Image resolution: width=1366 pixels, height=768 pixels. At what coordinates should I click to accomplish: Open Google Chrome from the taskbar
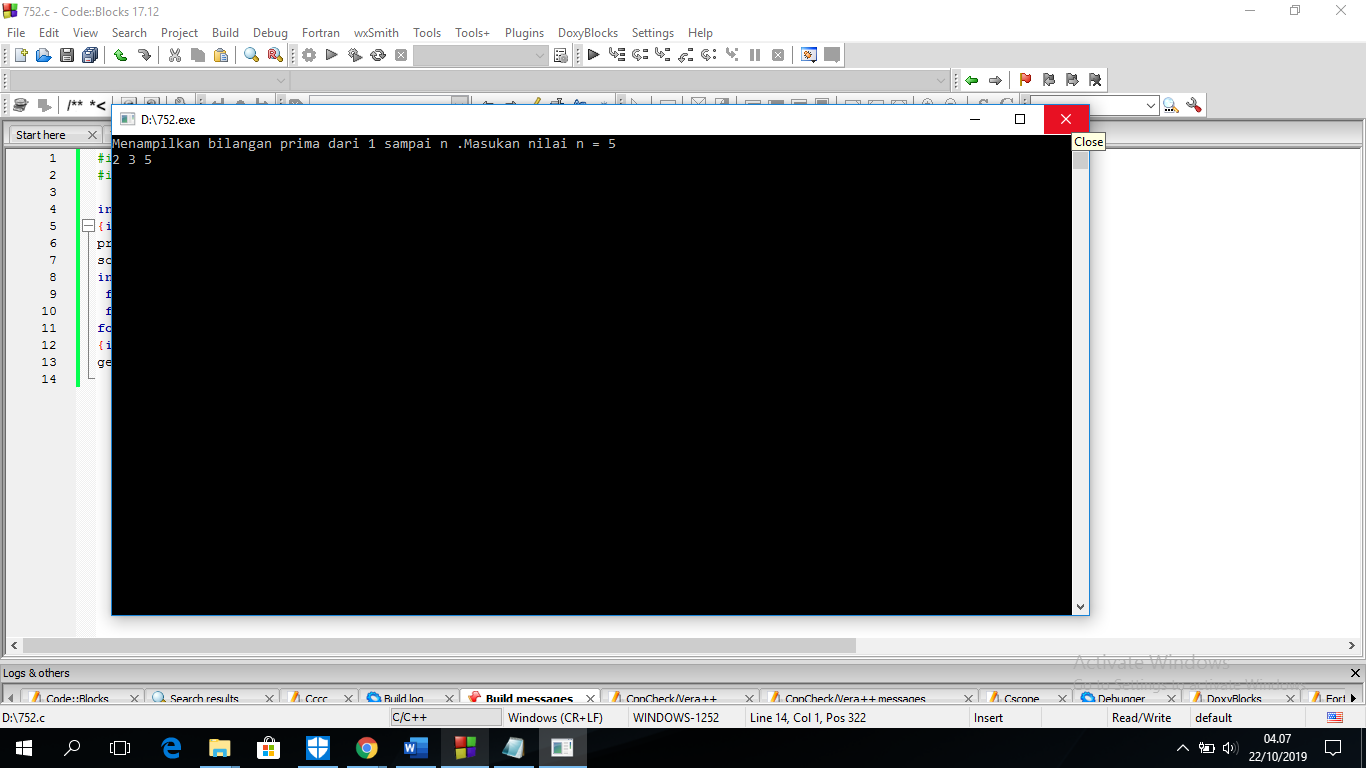click(x=366, y=747)
